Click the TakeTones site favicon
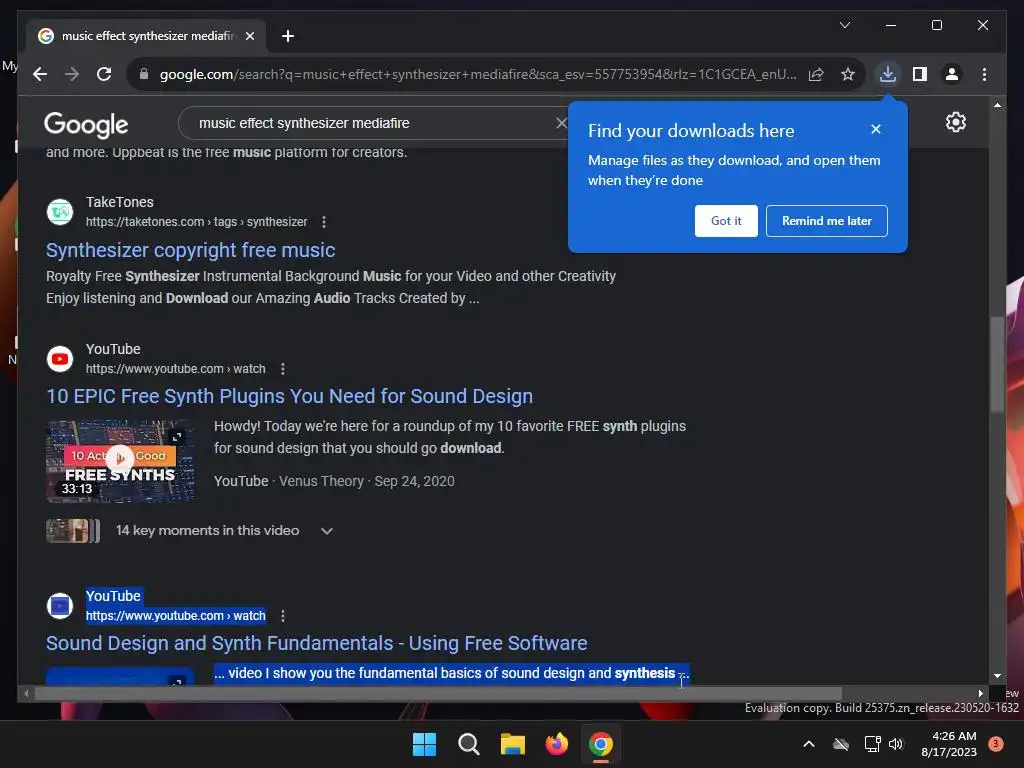 [60, 212]
